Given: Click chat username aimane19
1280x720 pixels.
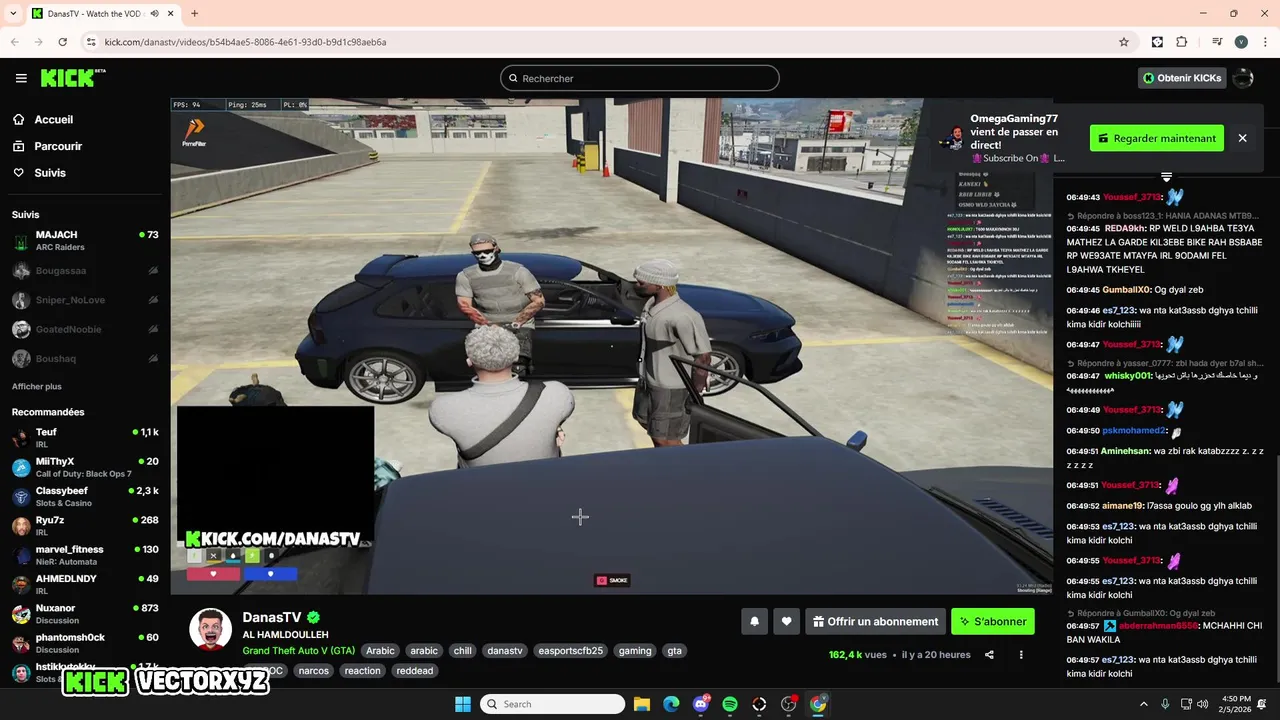Looking at the screenshot, I should [1122, 506].
